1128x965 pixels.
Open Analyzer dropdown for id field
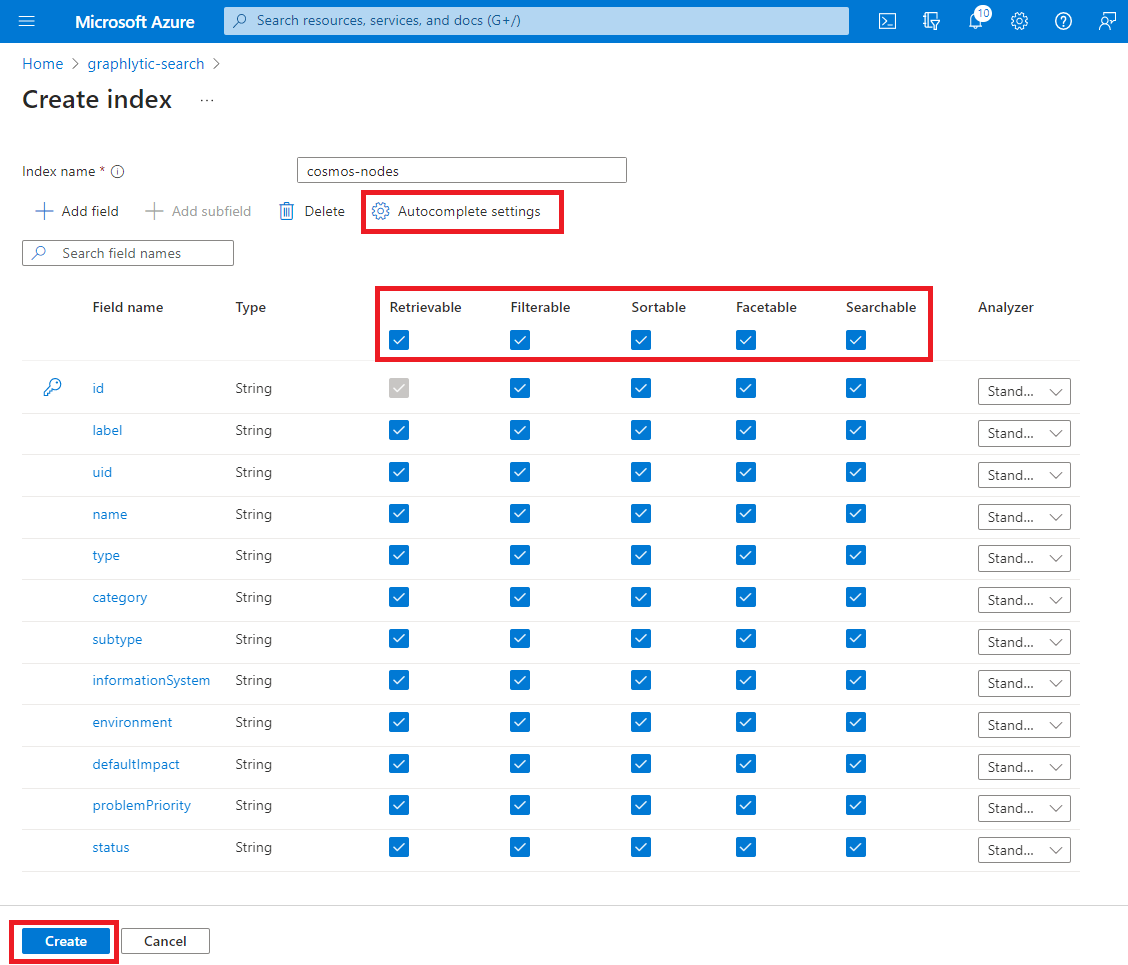coord(1024,392)
